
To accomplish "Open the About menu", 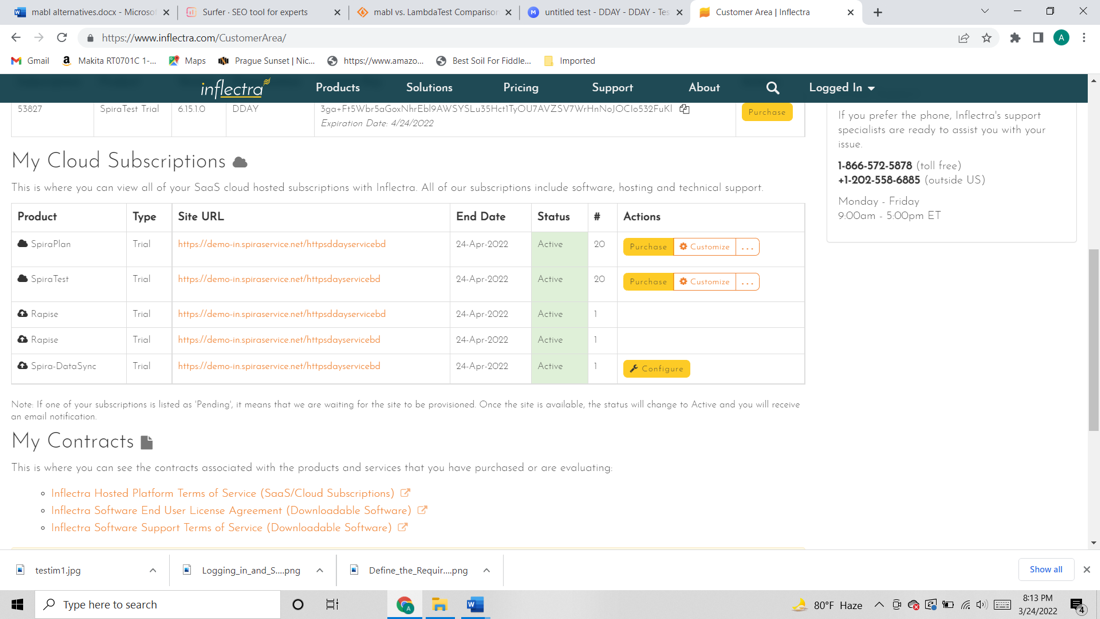I will (x=704, y=88).
